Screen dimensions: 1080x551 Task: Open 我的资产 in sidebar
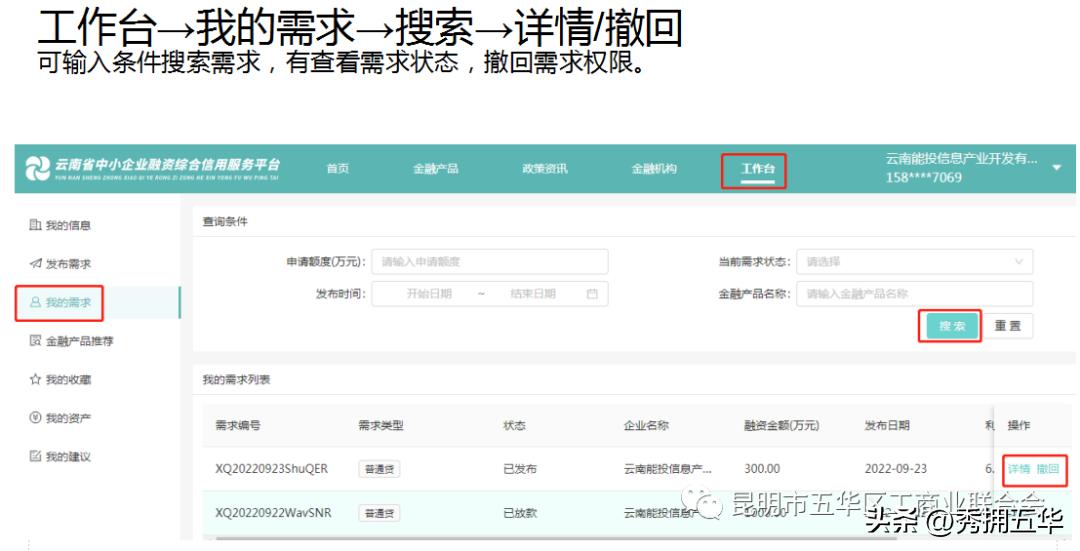(x=68, y=418)
